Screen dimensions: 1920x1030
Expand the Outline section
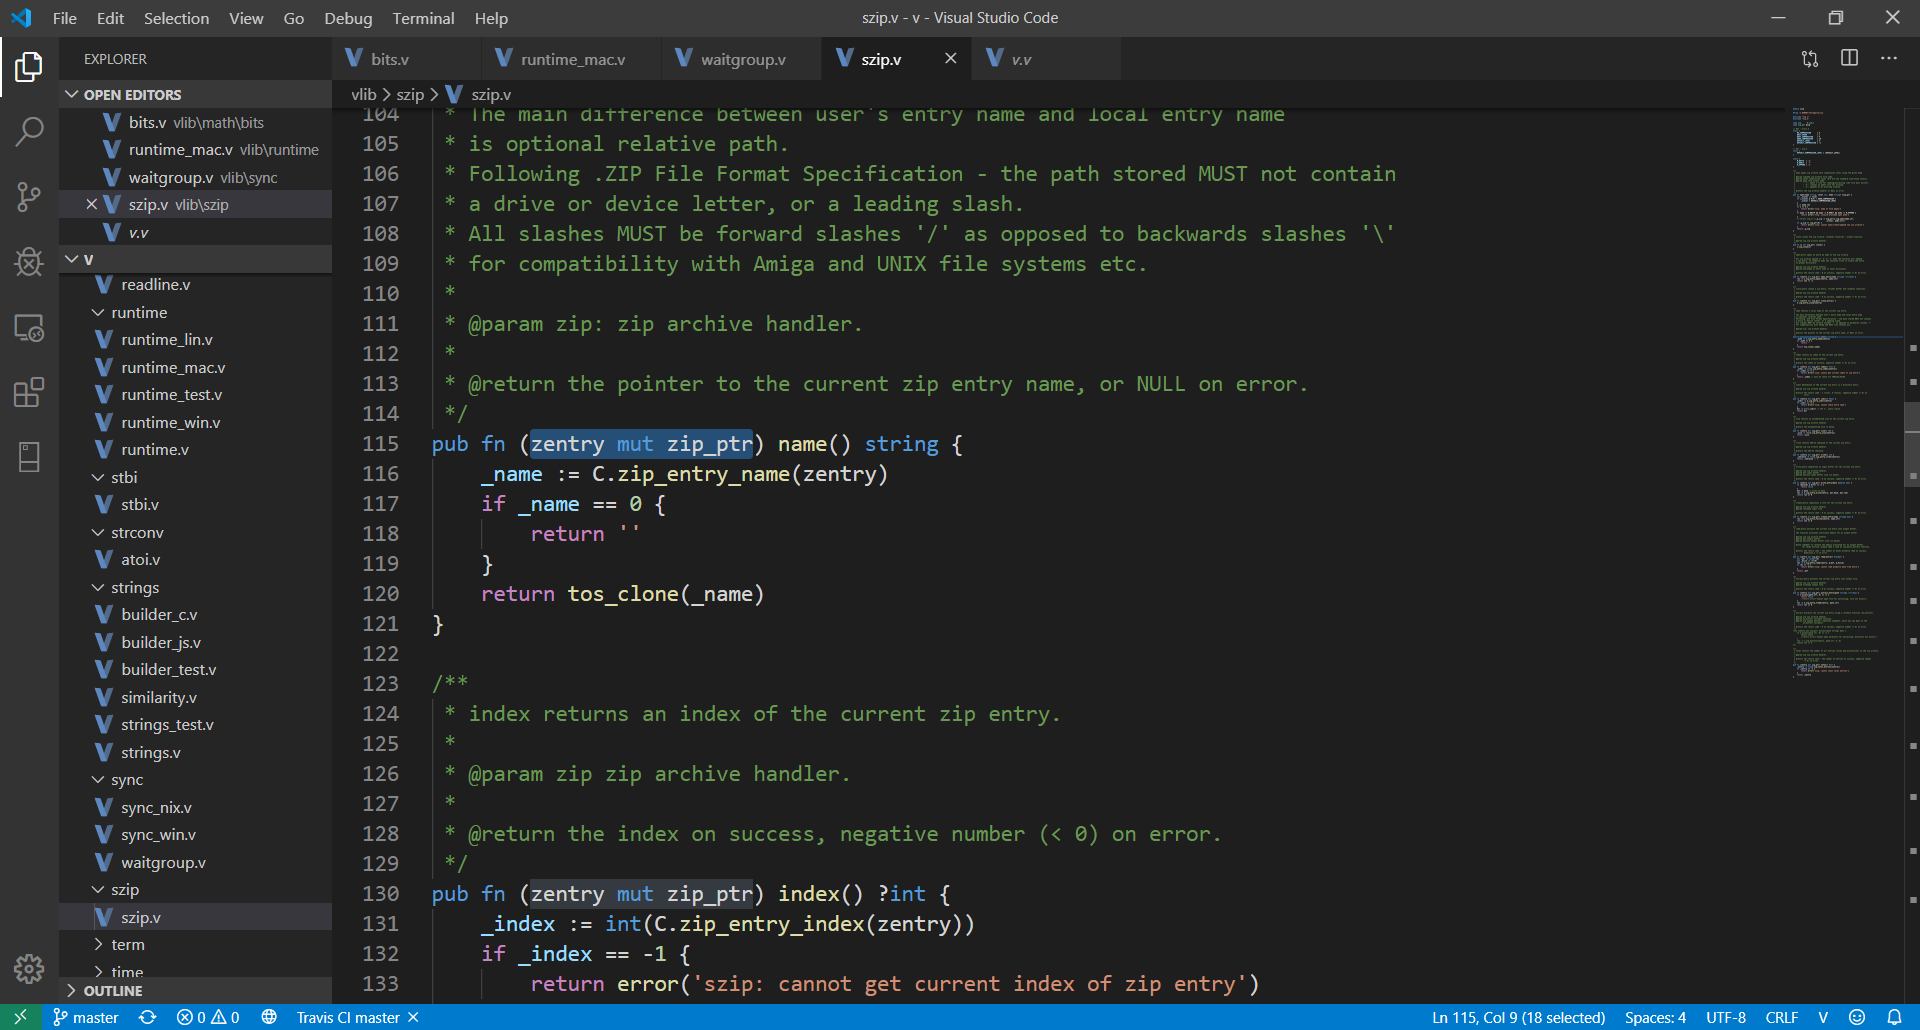[195, 990]
